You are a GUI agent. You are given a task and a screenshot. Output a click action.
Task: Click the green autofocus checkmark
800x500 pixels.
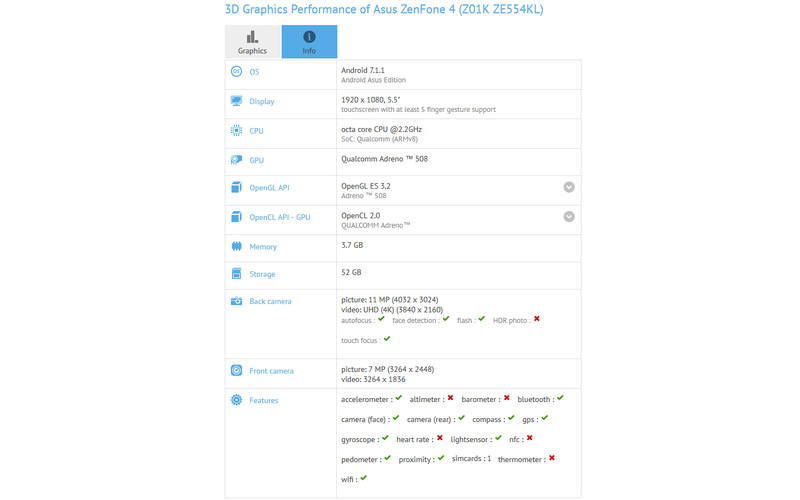pos(381,319)
